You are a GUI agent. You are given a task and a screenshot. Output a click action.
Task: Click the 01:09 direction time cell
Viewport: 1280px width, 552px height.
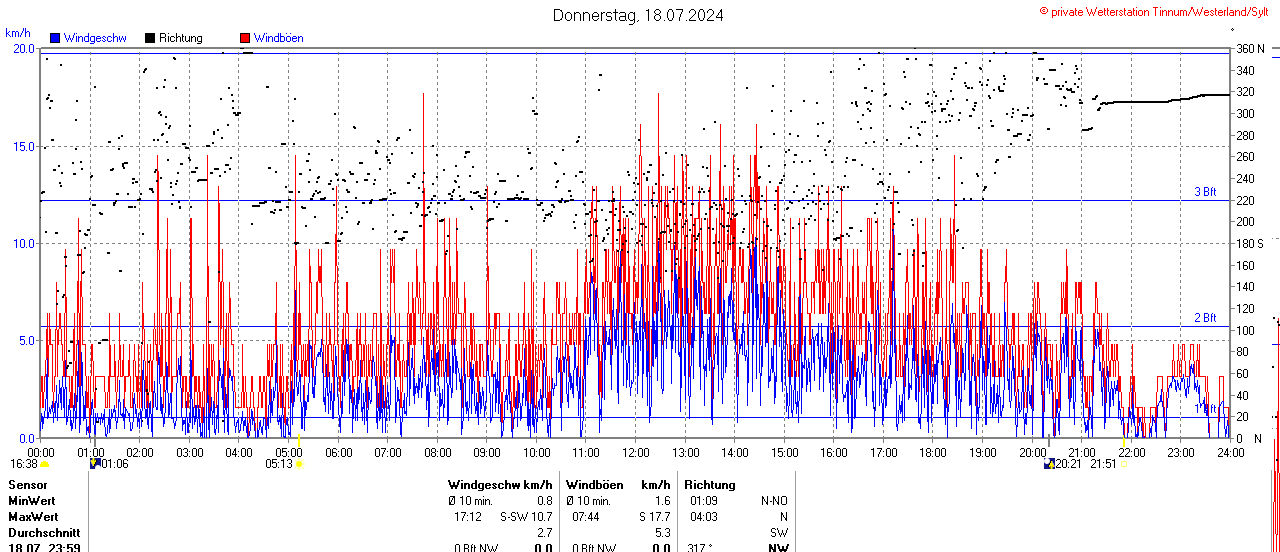click(x=703, y=501)
